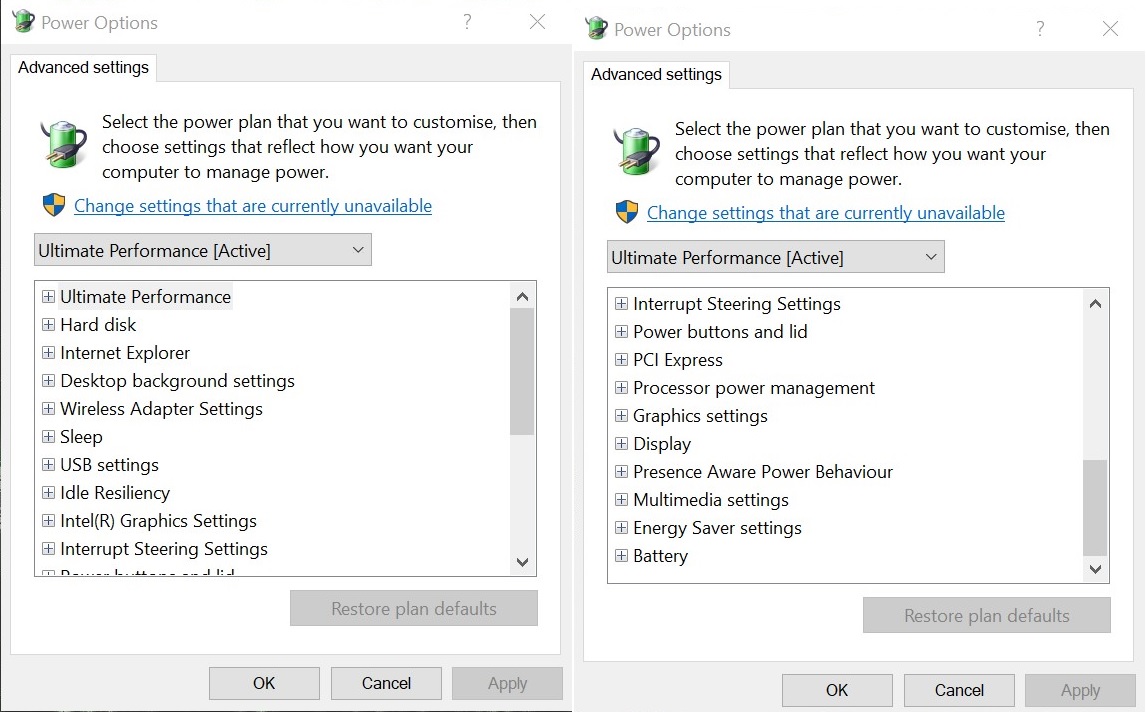Click battery plug icon in left window

point(64,144)
